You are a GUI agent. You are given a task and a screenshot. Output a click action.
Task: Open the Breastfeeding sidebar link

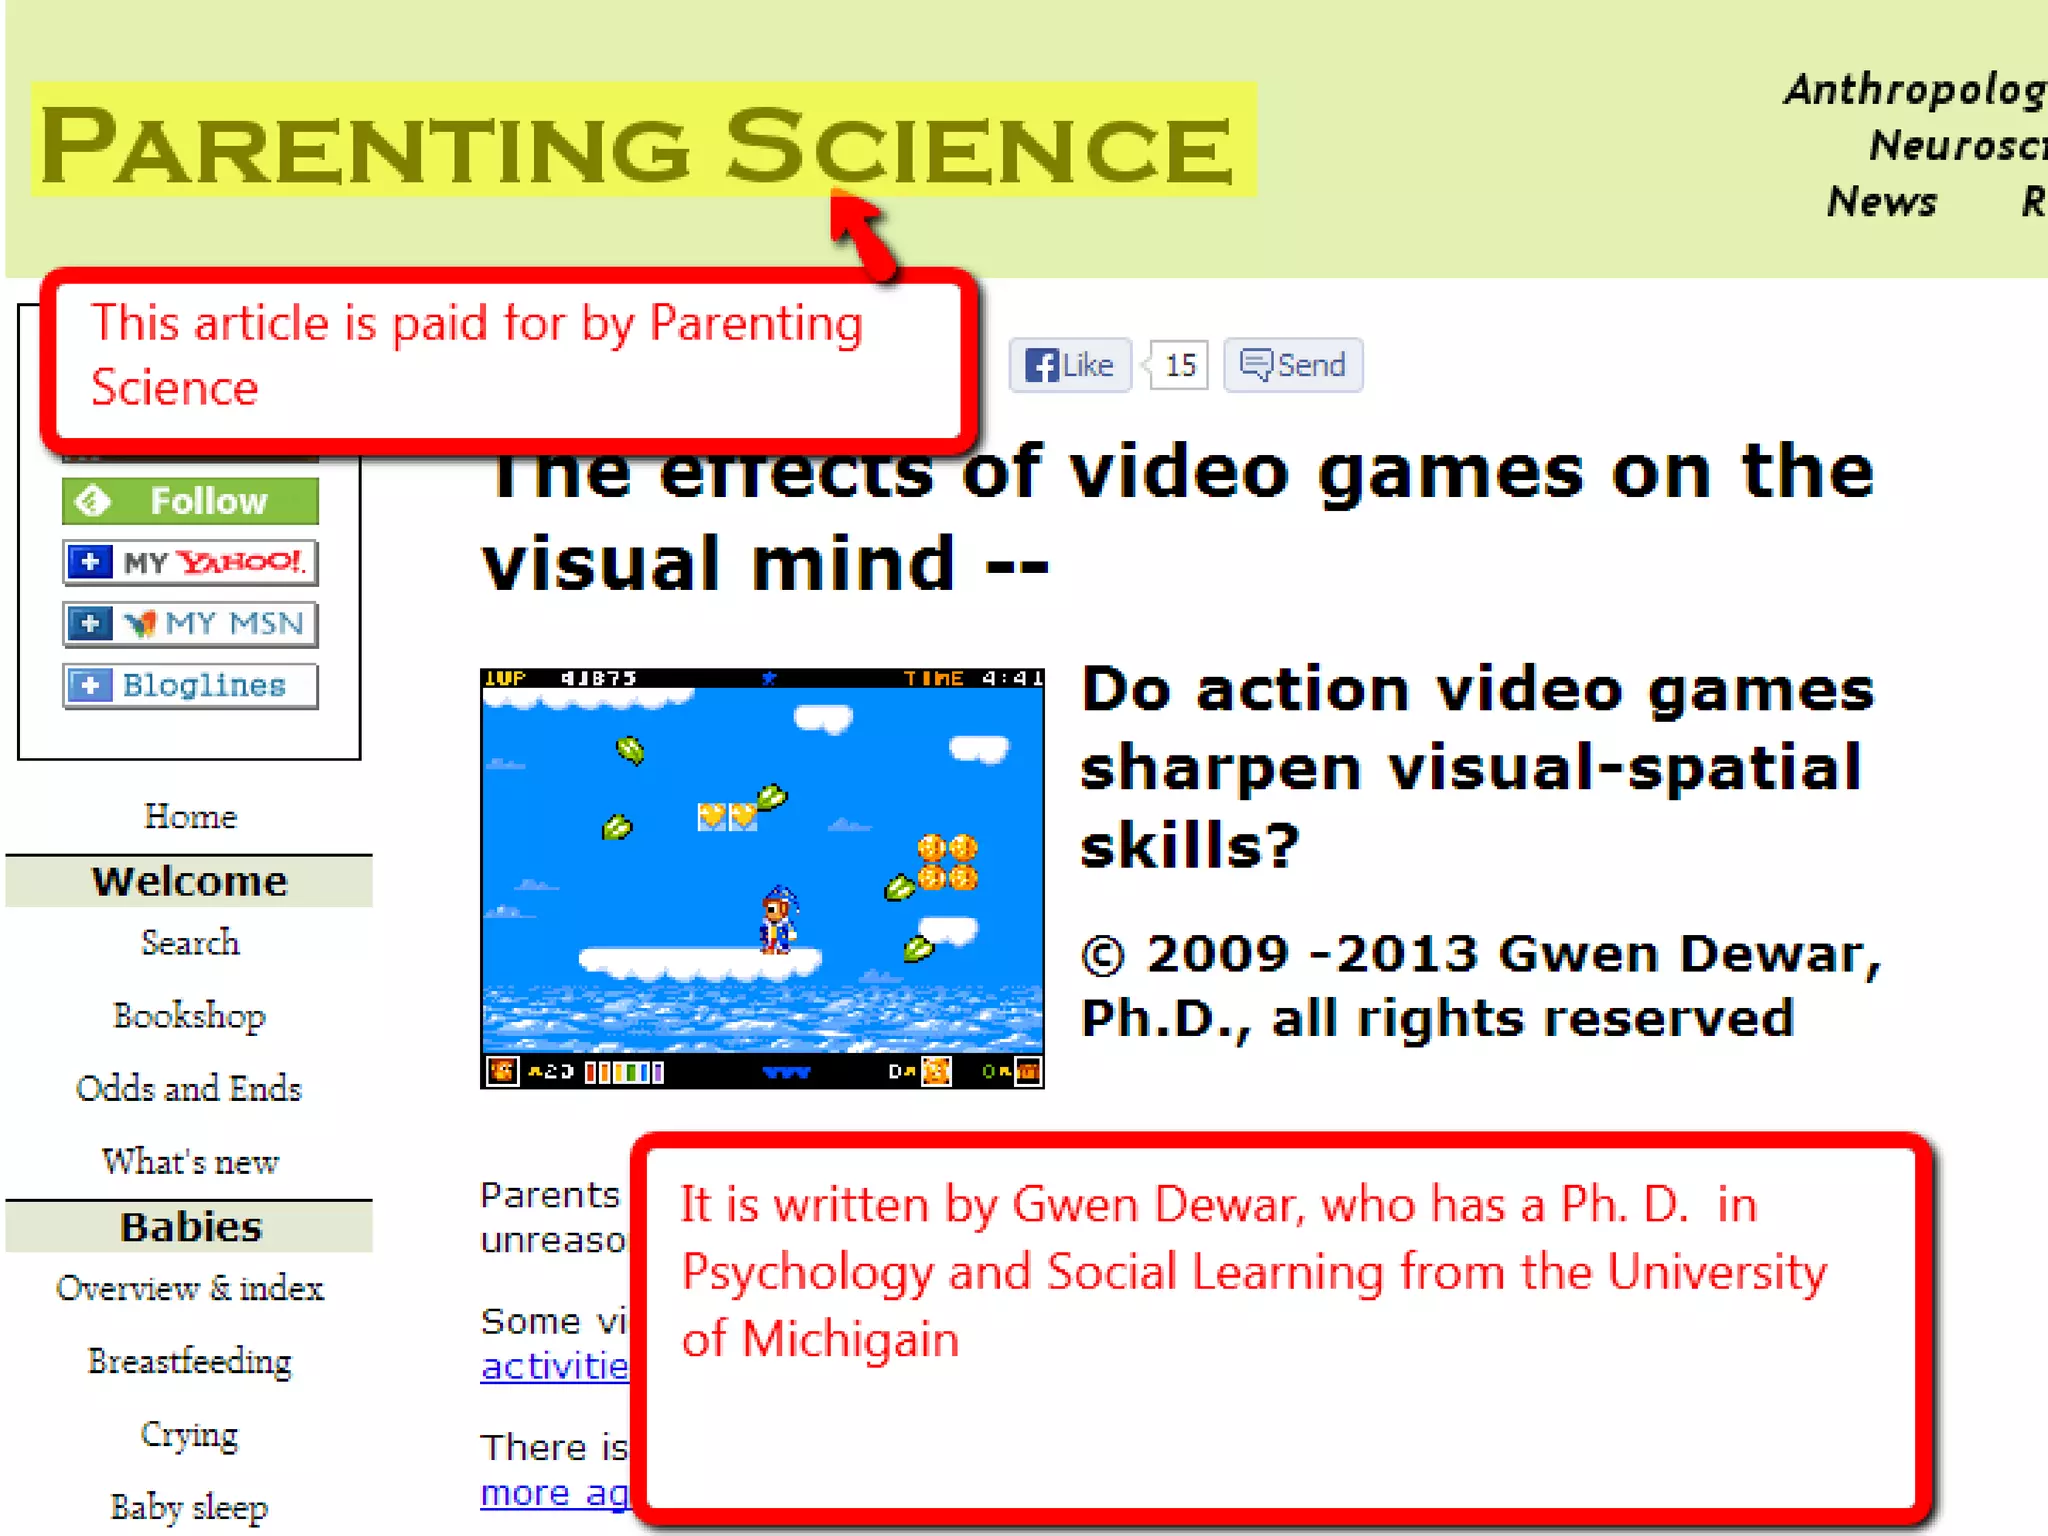190,1362
